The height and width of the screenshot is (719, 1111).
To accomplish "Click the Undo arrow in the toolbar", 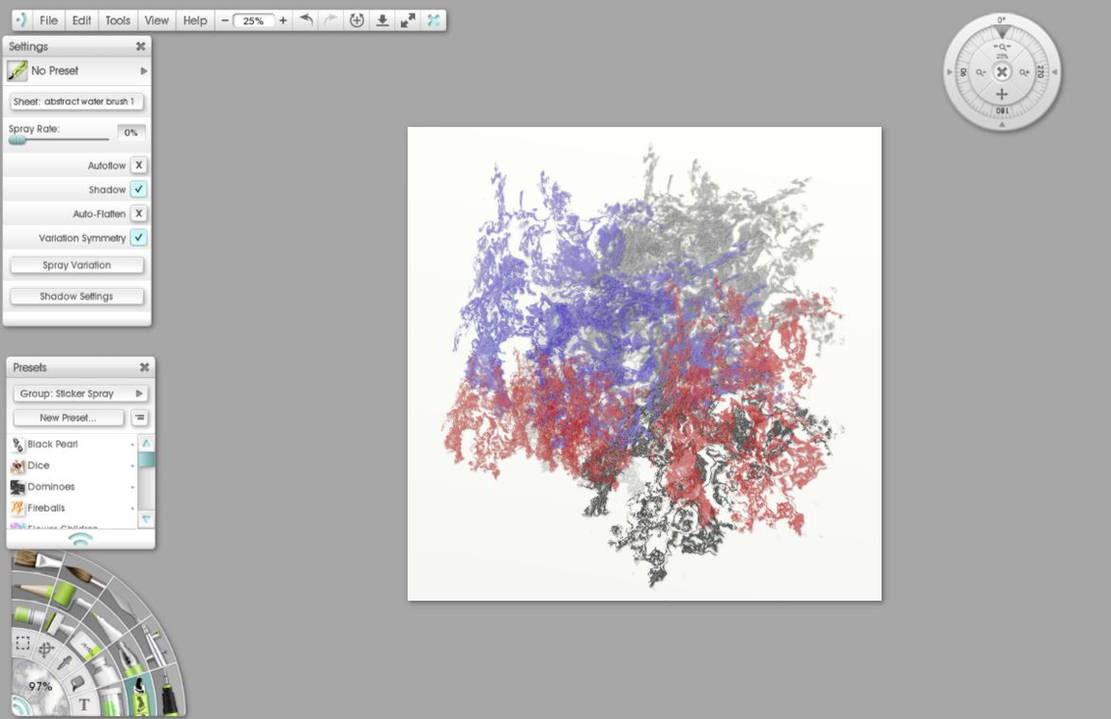I will [x=306, y=19].
